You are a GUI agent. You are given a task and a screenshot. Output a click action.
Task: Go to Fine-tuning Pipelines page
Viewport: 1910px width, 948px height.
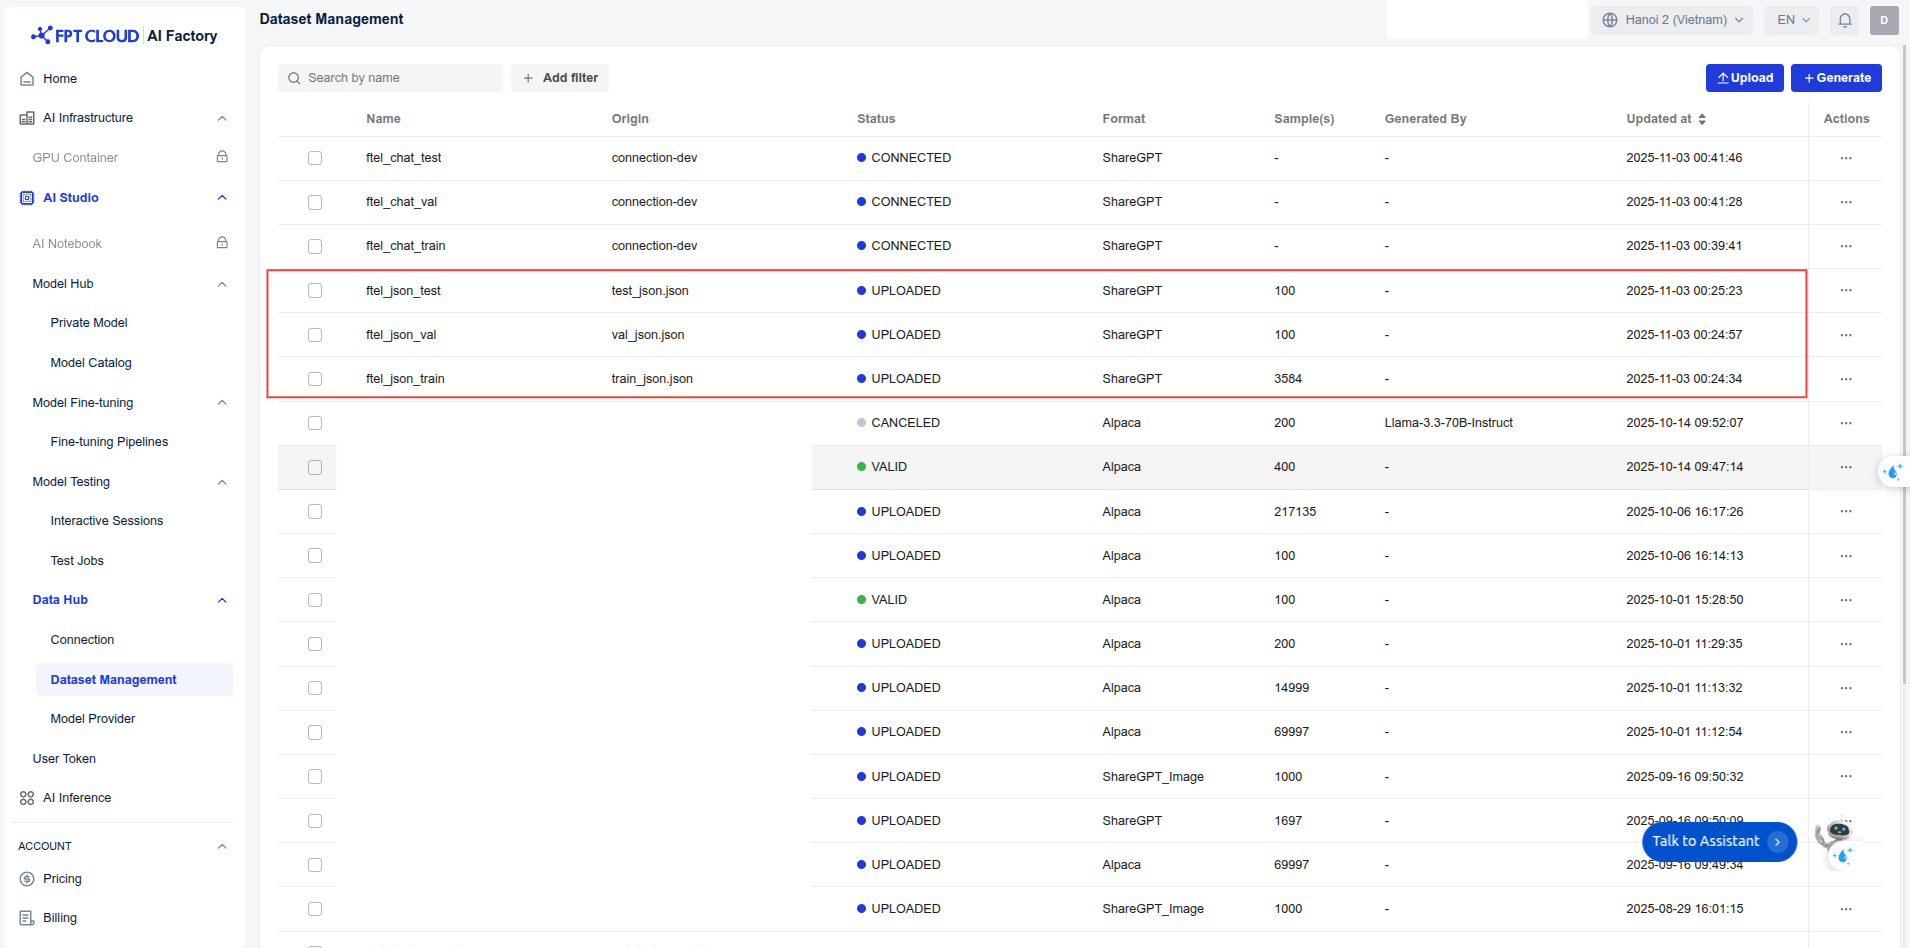tap(109, 442)
